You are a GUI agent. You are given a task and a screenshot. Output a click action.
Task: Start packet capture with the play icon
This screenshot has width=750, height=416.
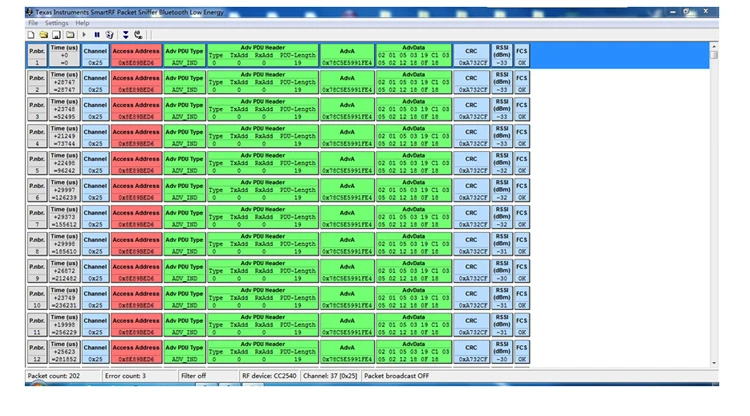click(84, 35)
